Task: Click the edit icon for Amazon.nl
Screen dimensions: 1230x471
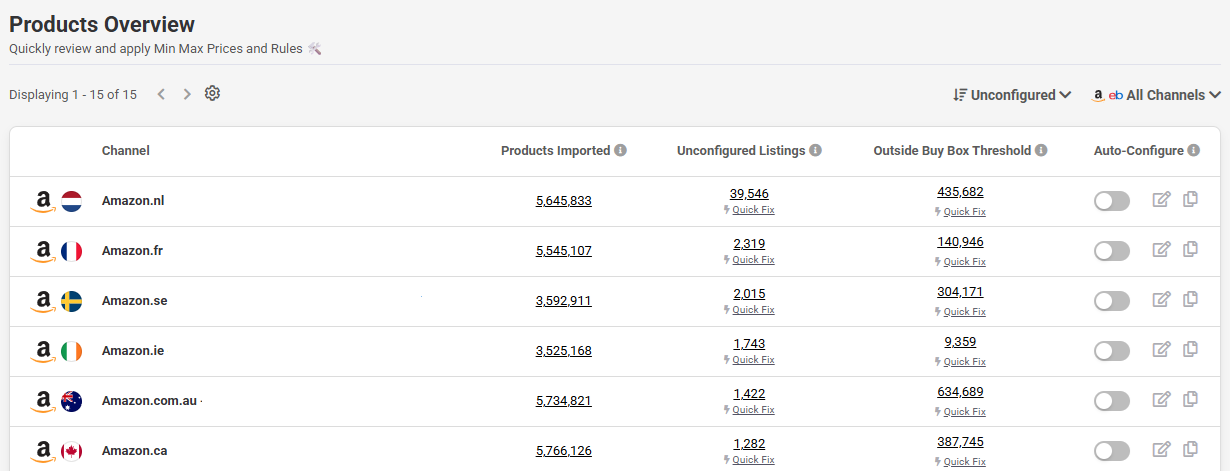Action: click(1161, 200)
